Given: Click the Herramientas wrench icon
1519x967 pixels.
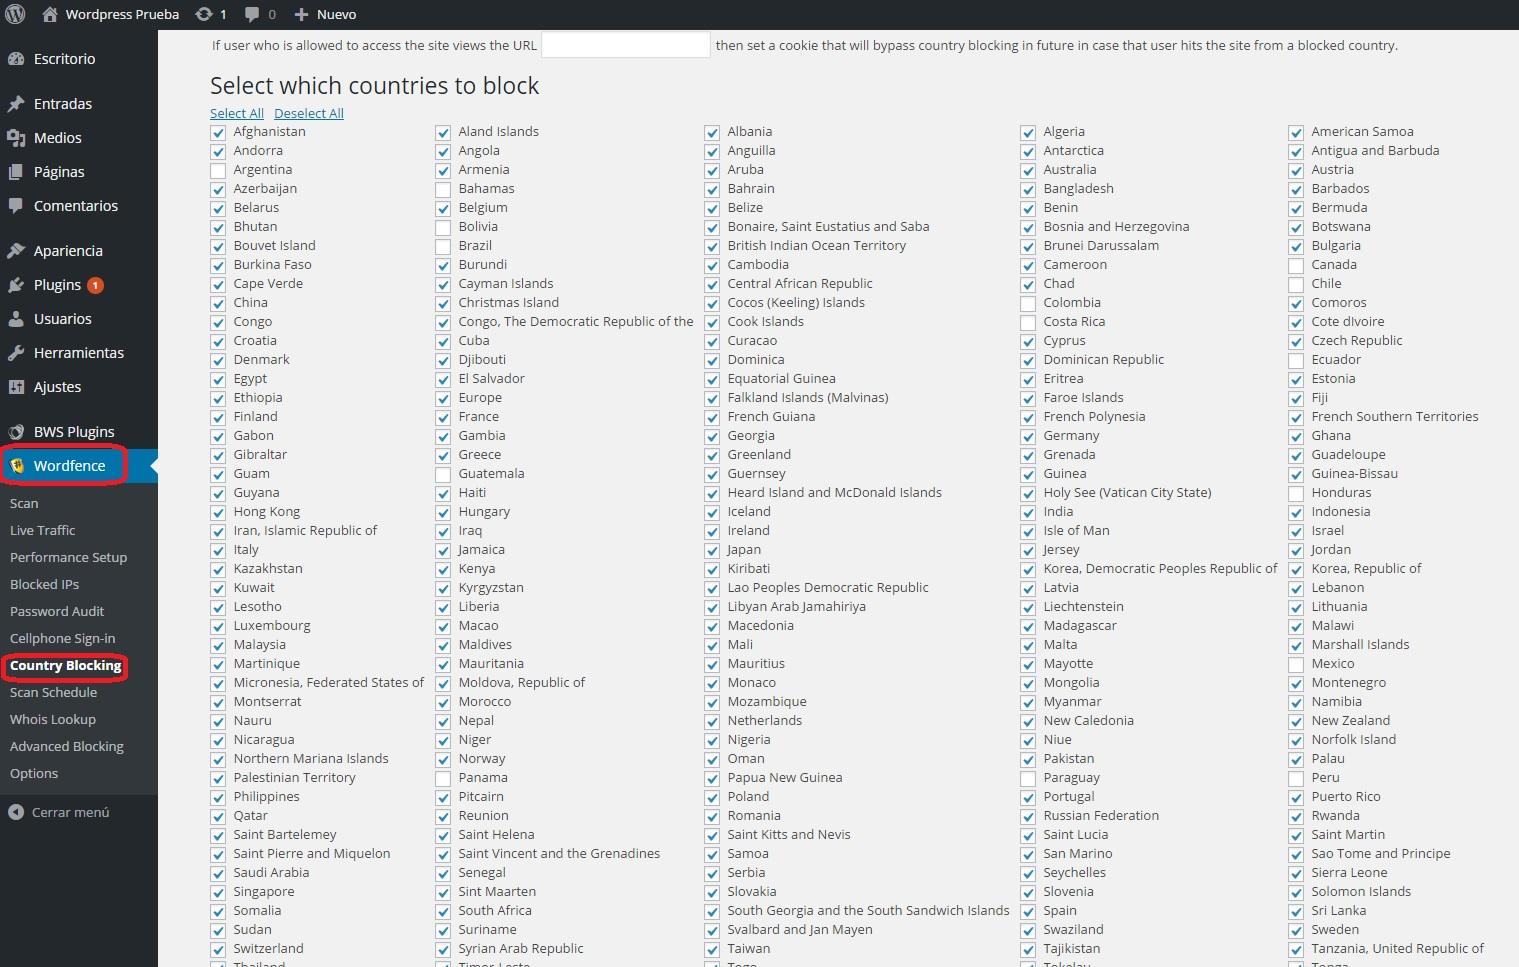Looking at the screenshot, I should 16,353.
